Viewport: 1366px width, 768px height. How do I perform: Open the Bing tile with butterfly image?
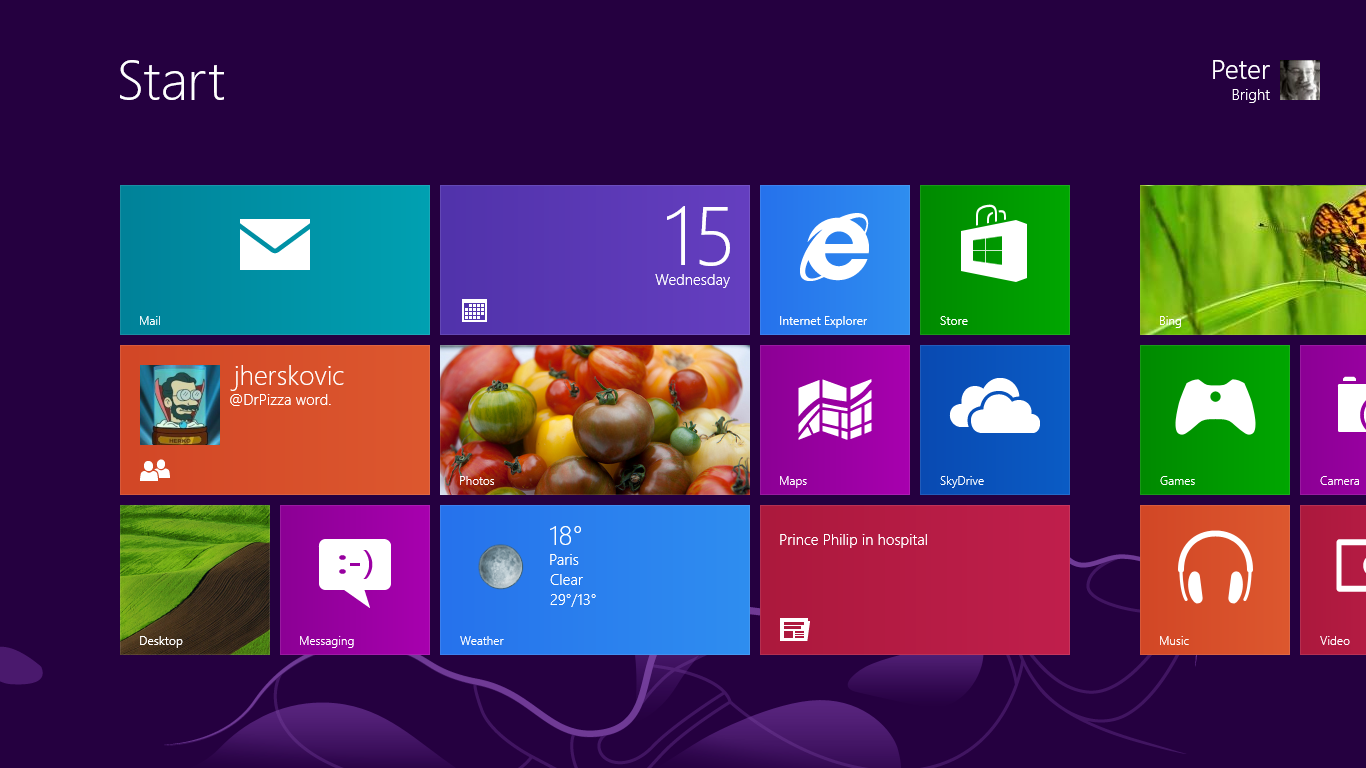pyautogui.click(x=1250, y=260)
